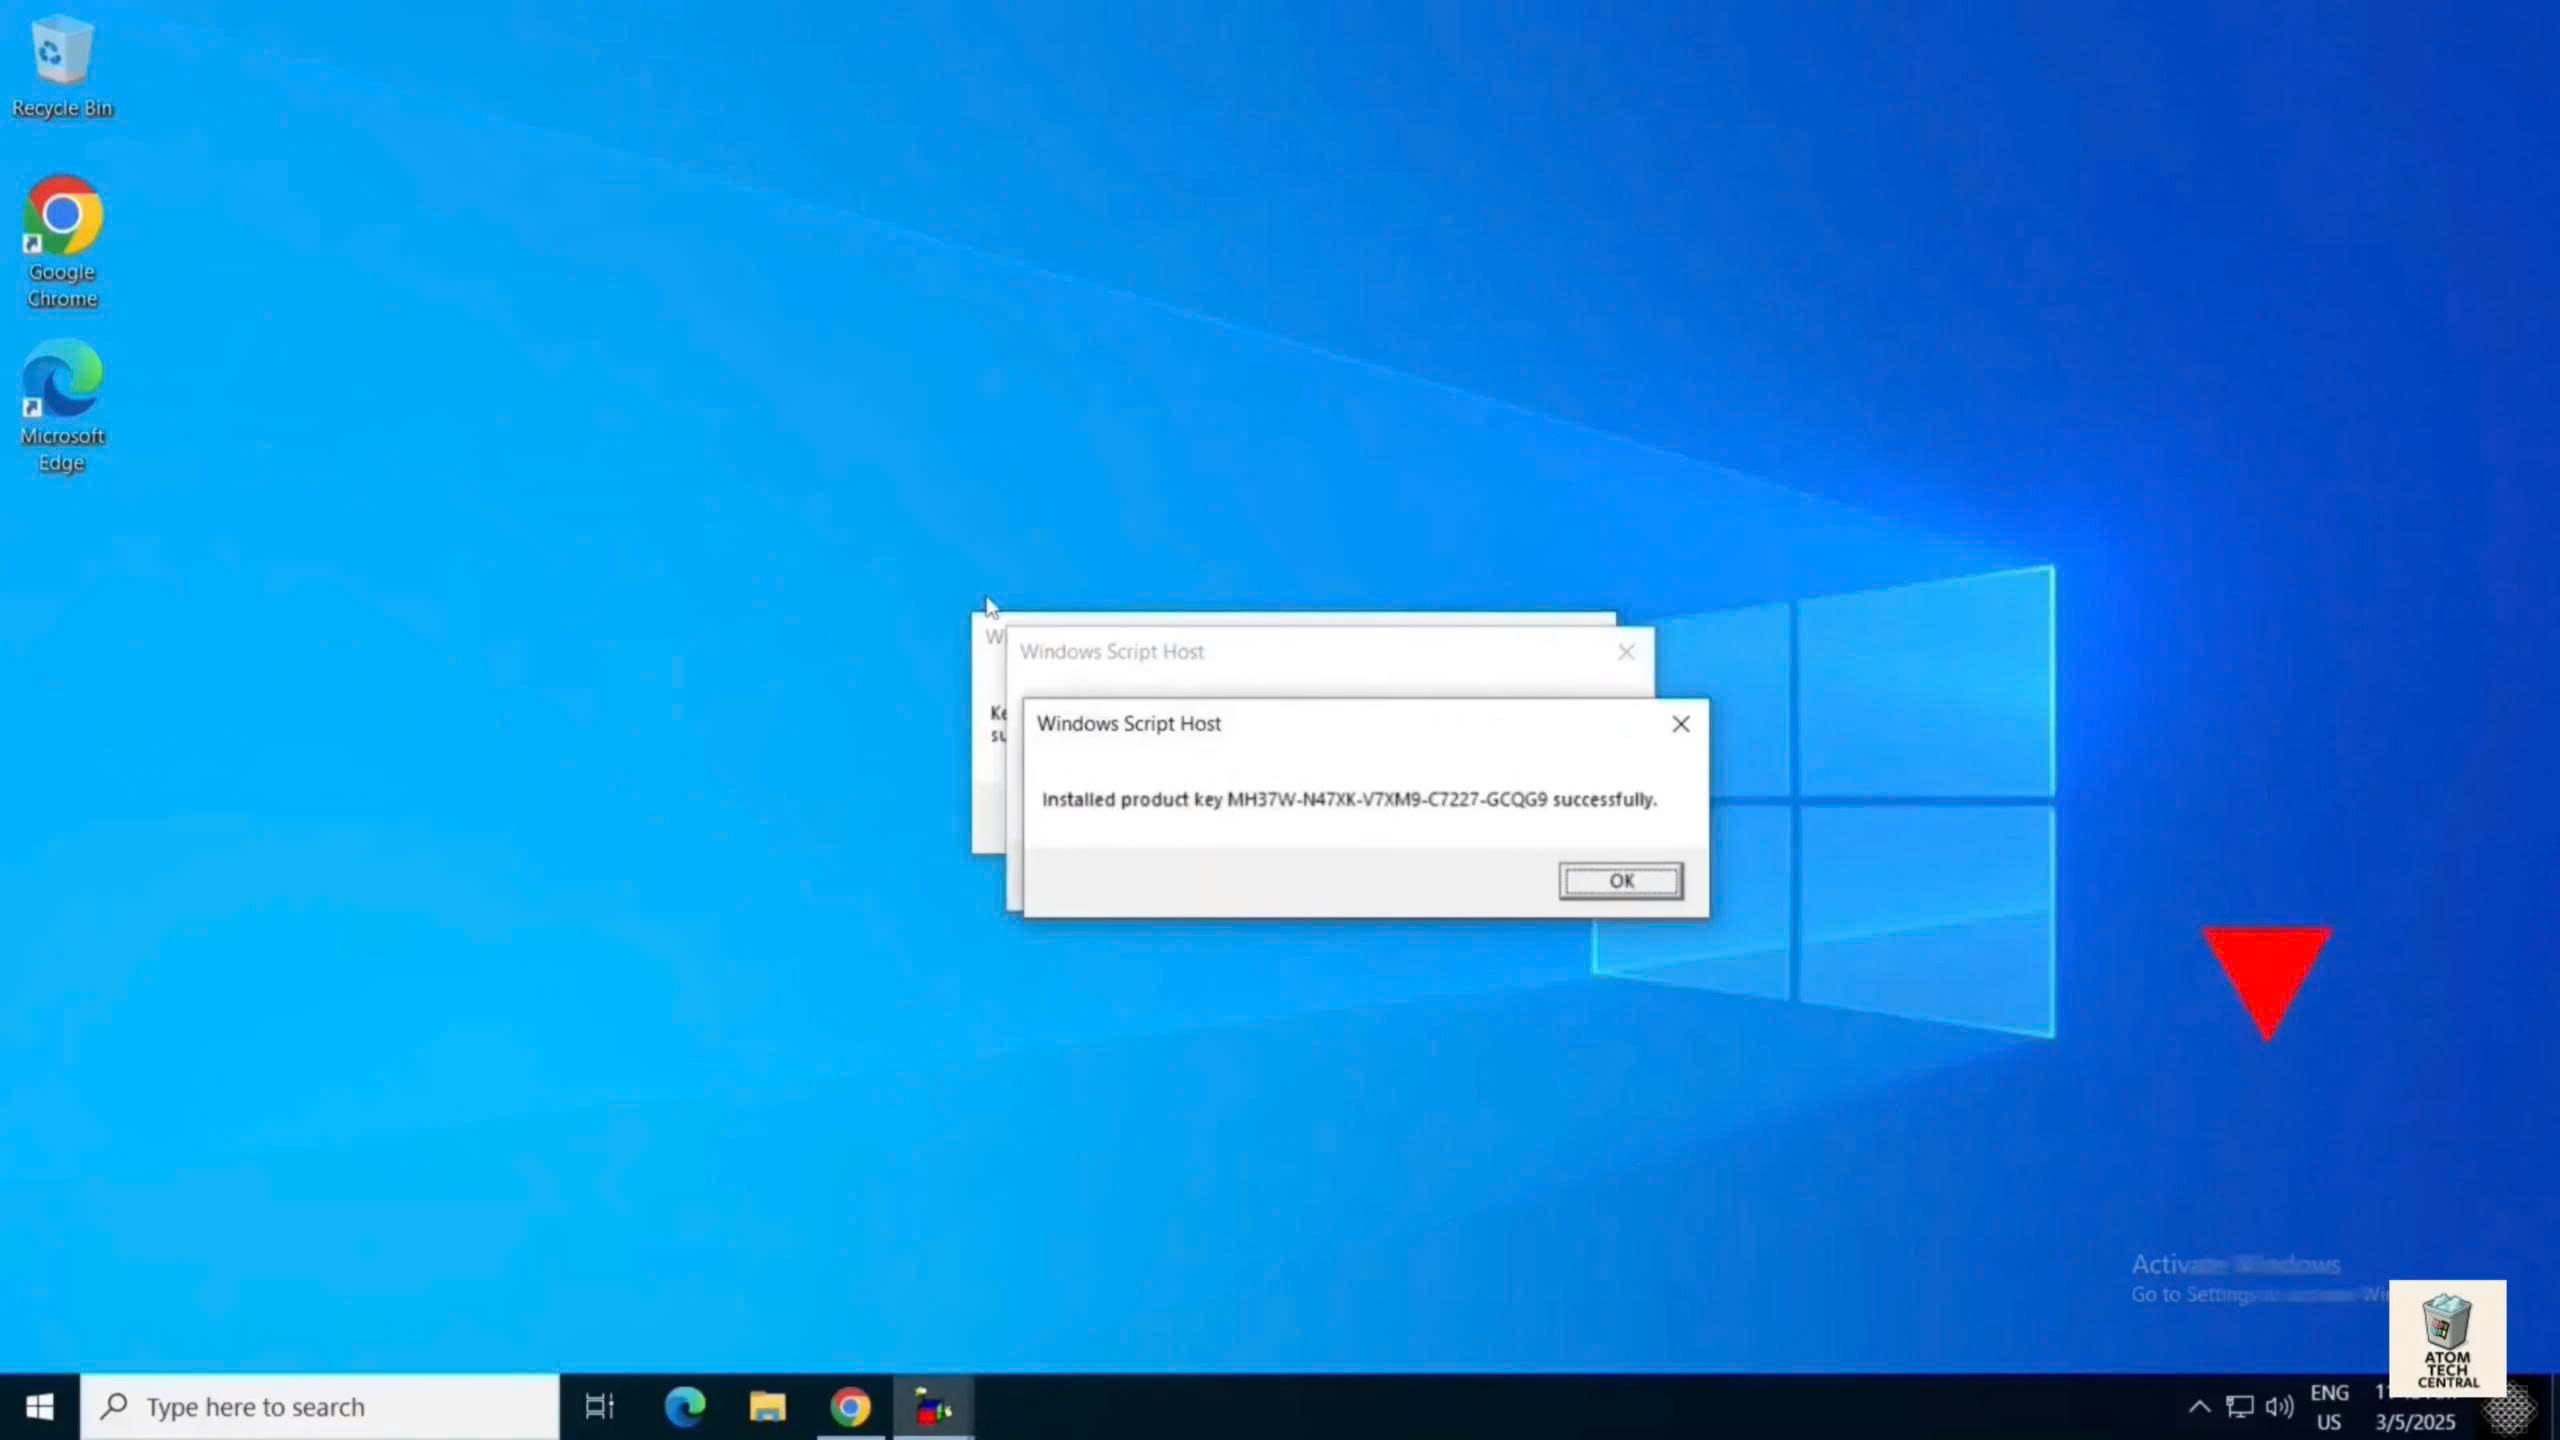Image resolution: width=2560 pixels, height=1440 pixels.
Task: Launch Microsoft Edge from the taskbar
Action: (x=685, y=1407)
